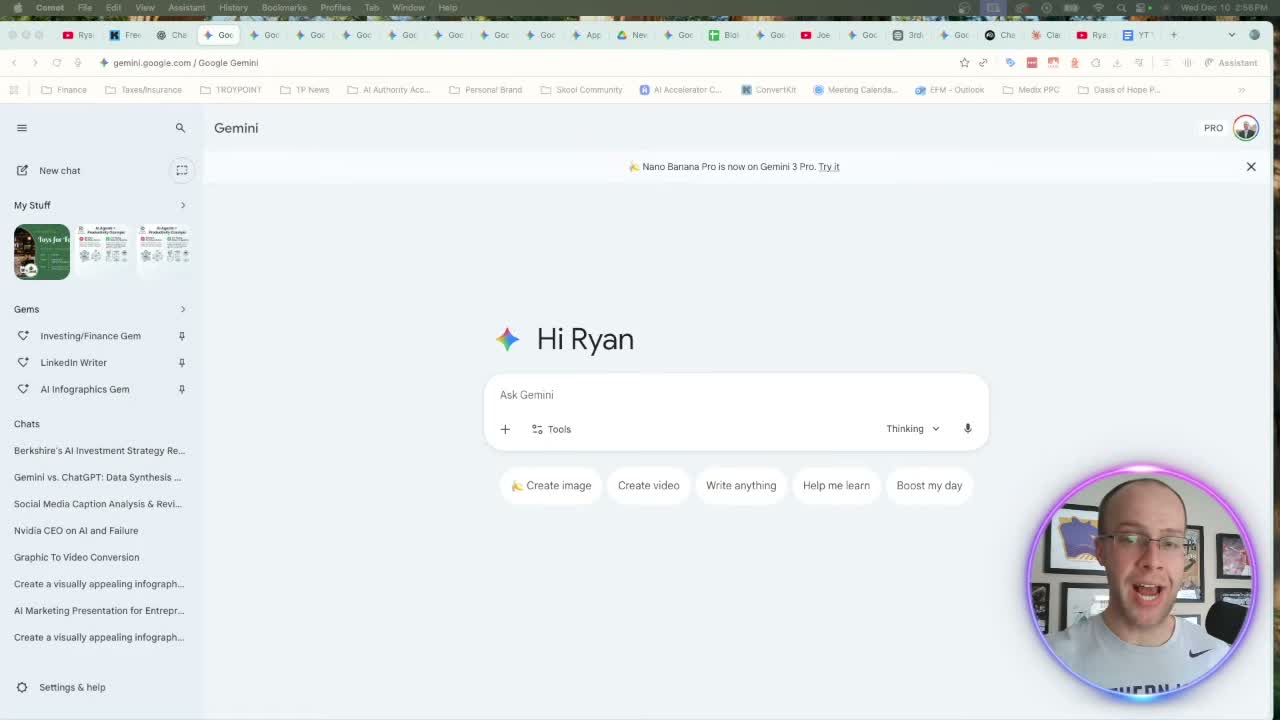Image resolution: width=1280 pixels, height=720 pixels.
Task: Select the Create video suggestion chip
Action: (648, 486)
